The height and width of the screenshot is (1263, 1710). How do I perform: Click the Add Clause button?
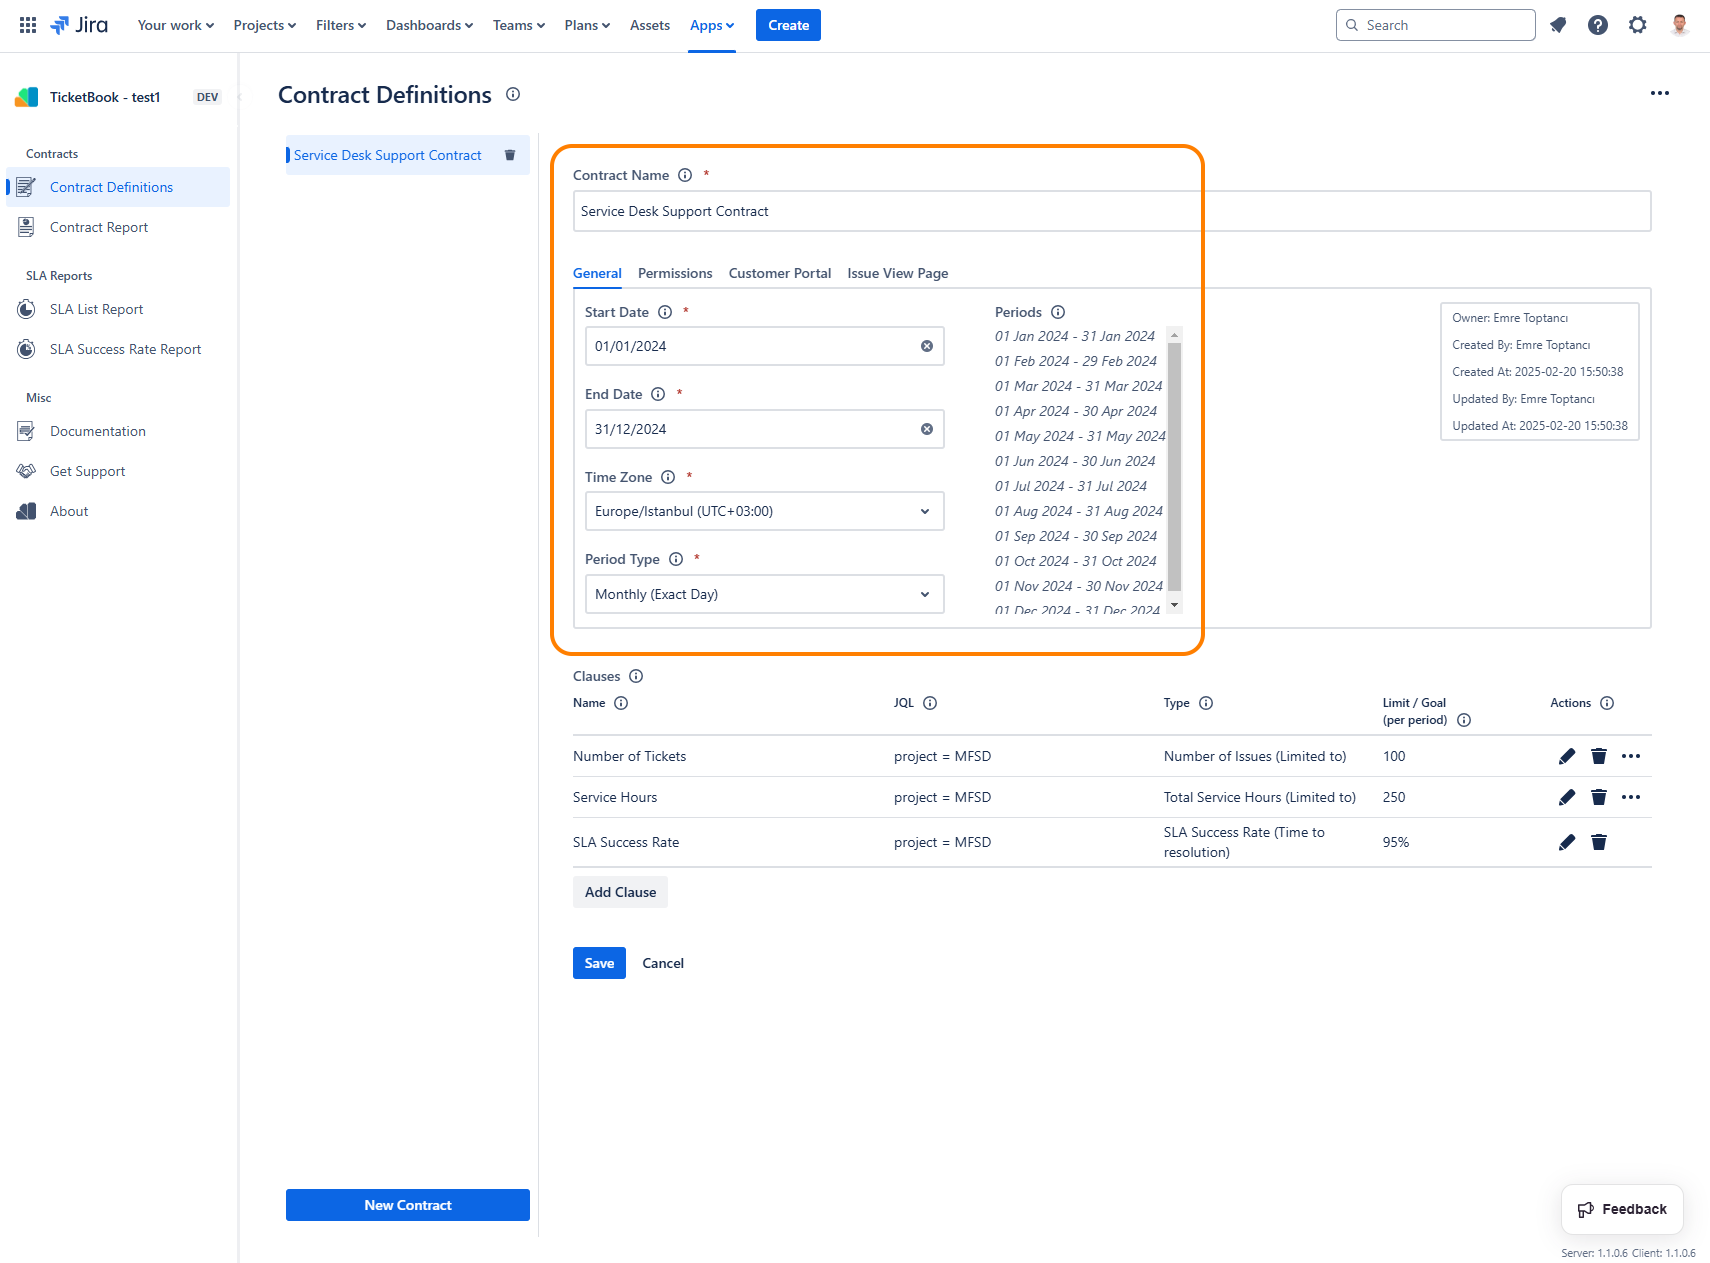tap(620, 892)
